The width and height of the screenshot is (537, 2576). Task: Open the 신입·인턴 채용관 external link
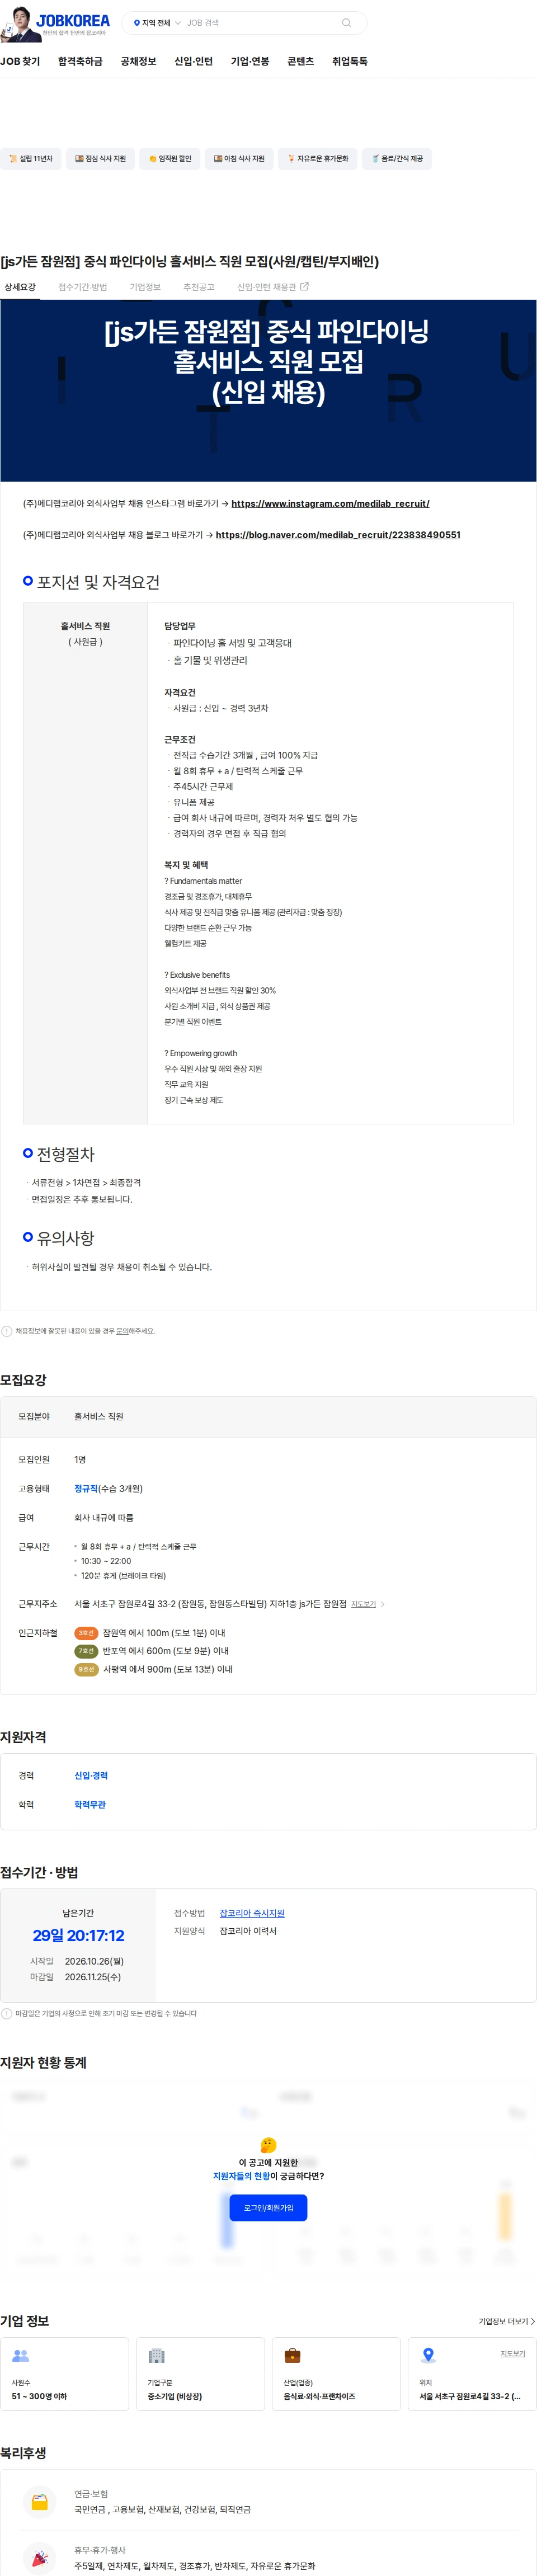pyautogui.click(x=272, y=288)
